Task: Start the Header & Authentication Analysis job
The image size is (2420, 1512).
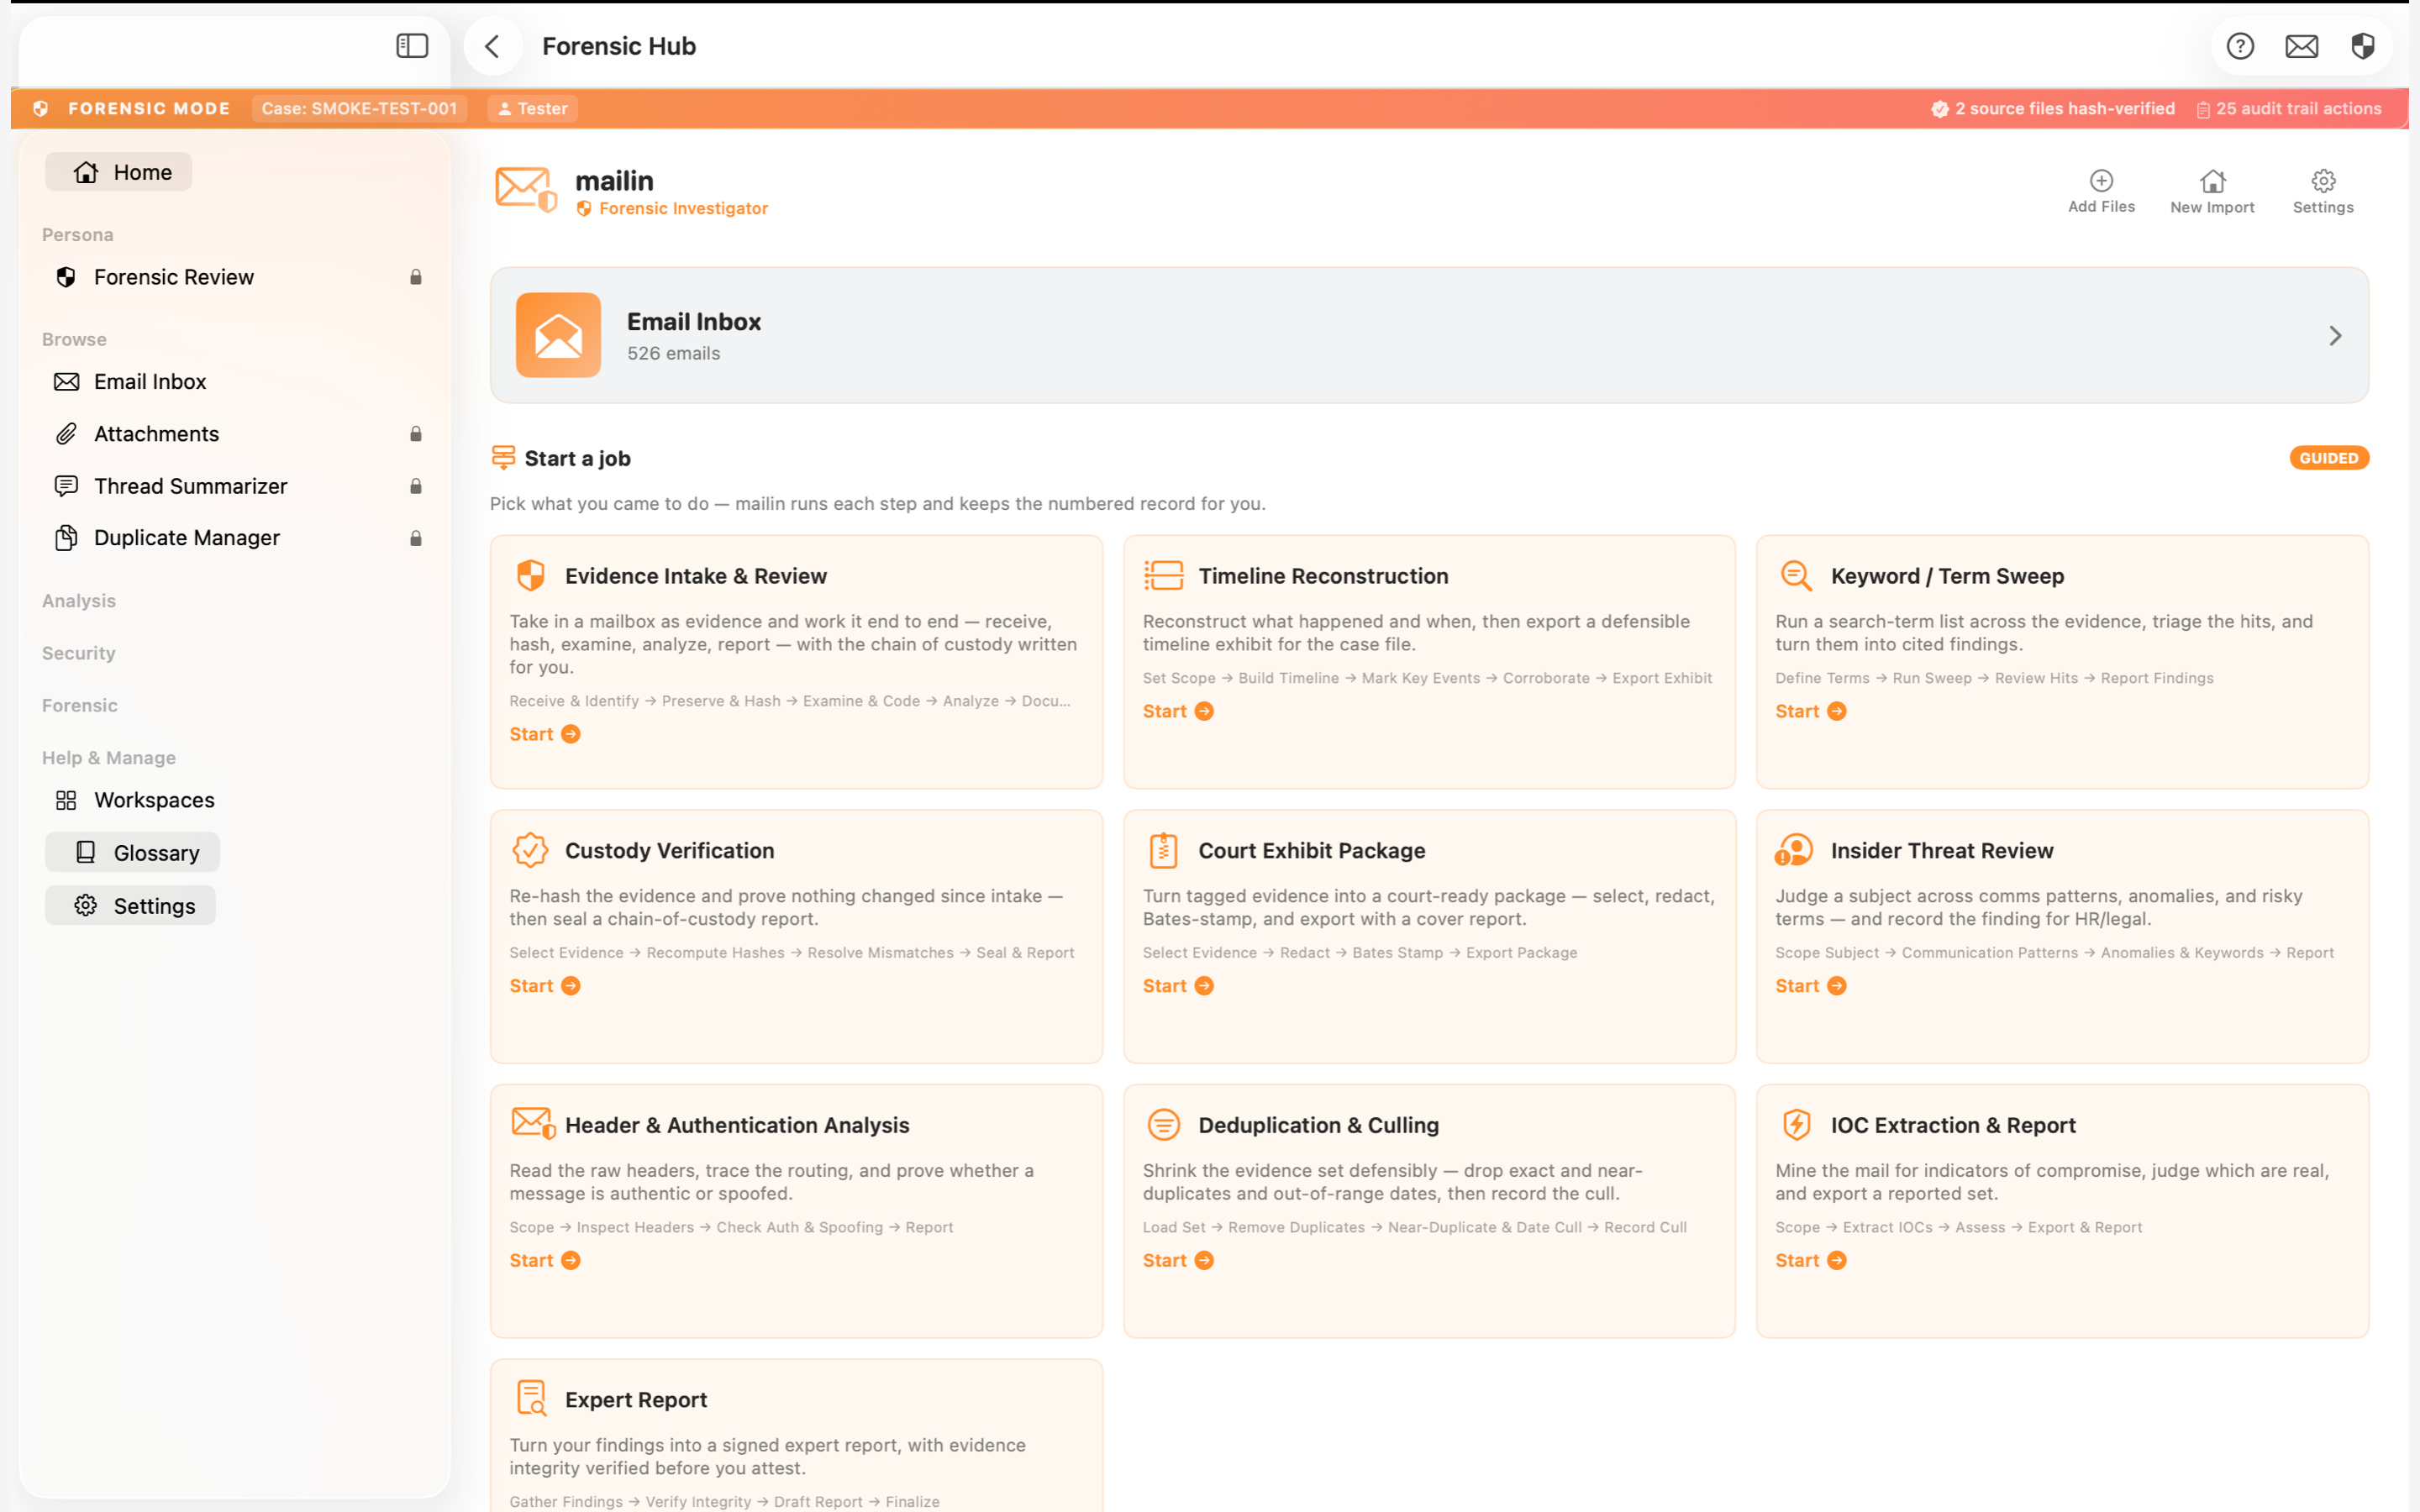Action: click(x=545, y=1260)
